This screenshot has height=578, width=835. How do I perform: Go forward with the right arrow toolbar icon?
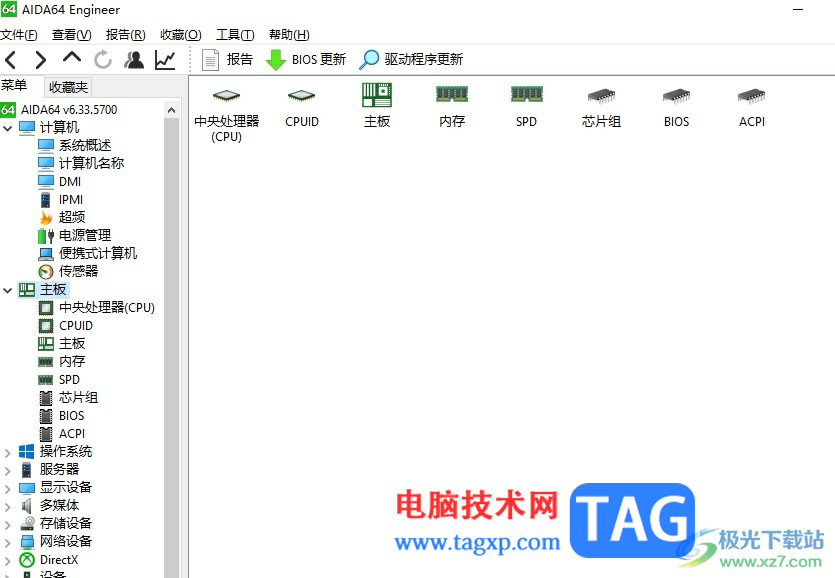point(40,60)
